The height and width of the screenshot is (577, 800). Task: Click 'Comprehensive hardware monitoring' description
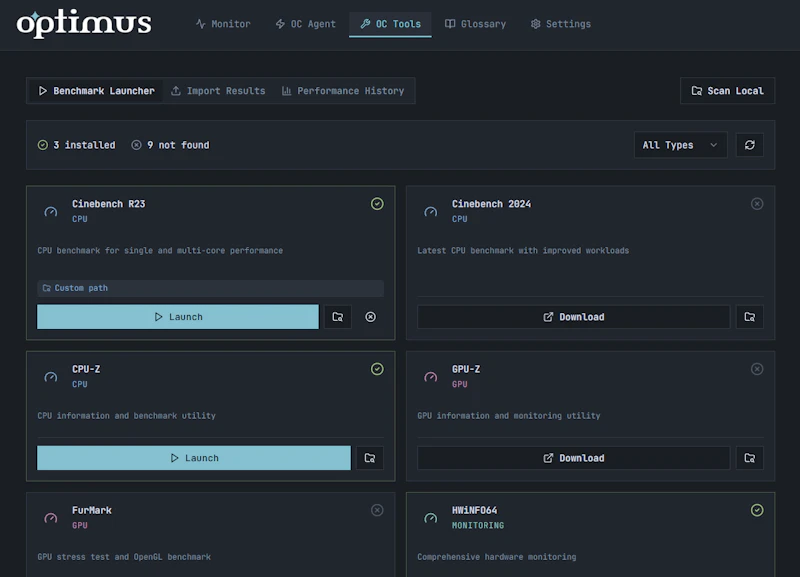coord(496,557)
